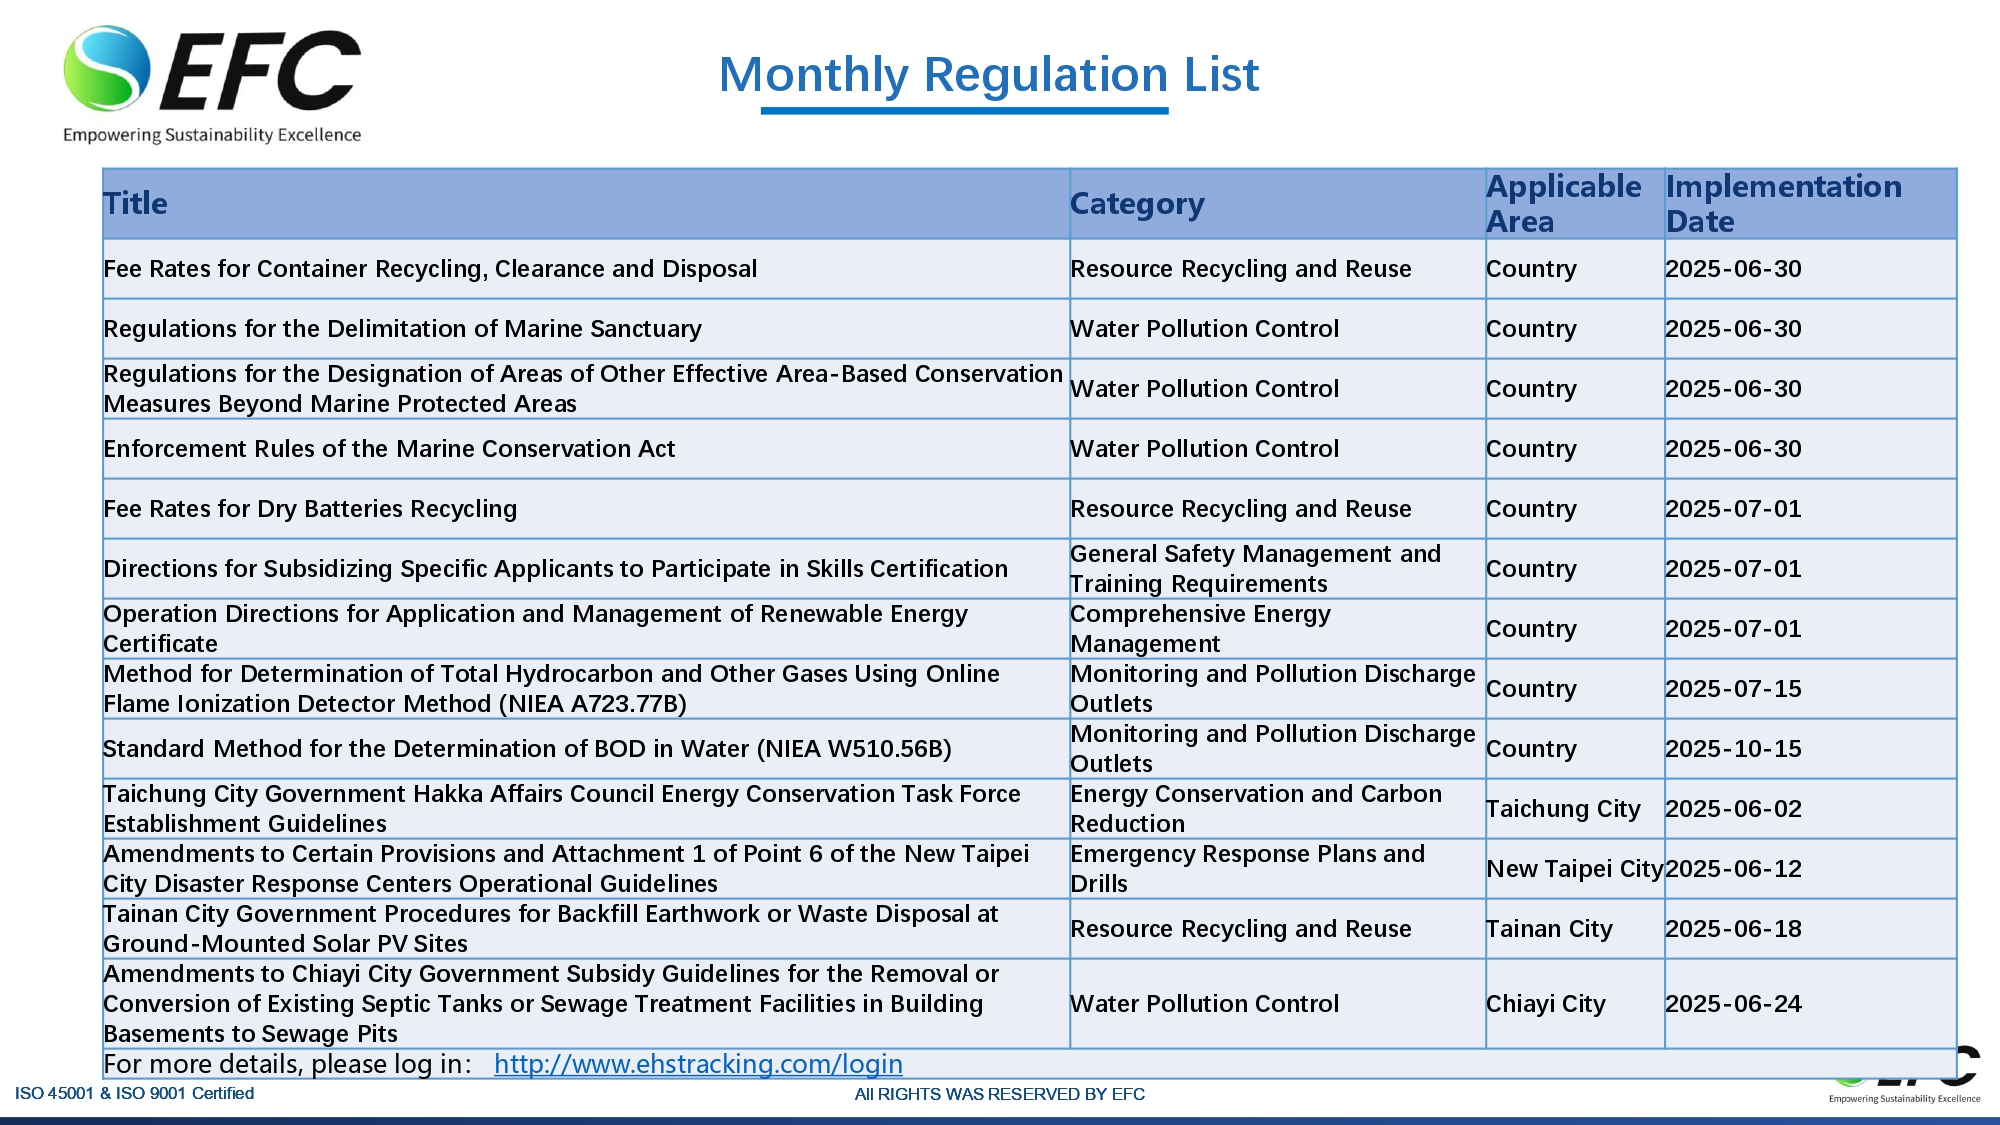Click Water Pollution Control in Chiayi City row

[x=1204, y=1004]
